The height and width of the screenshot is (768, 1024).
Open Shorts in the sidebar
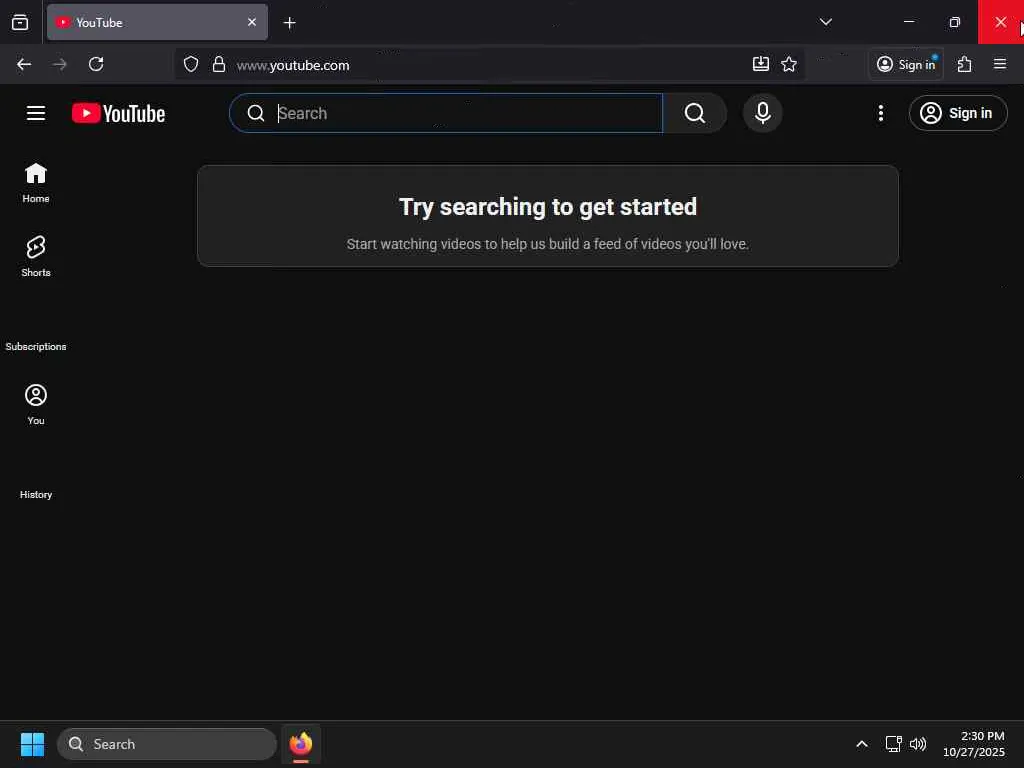click(36, 257)
